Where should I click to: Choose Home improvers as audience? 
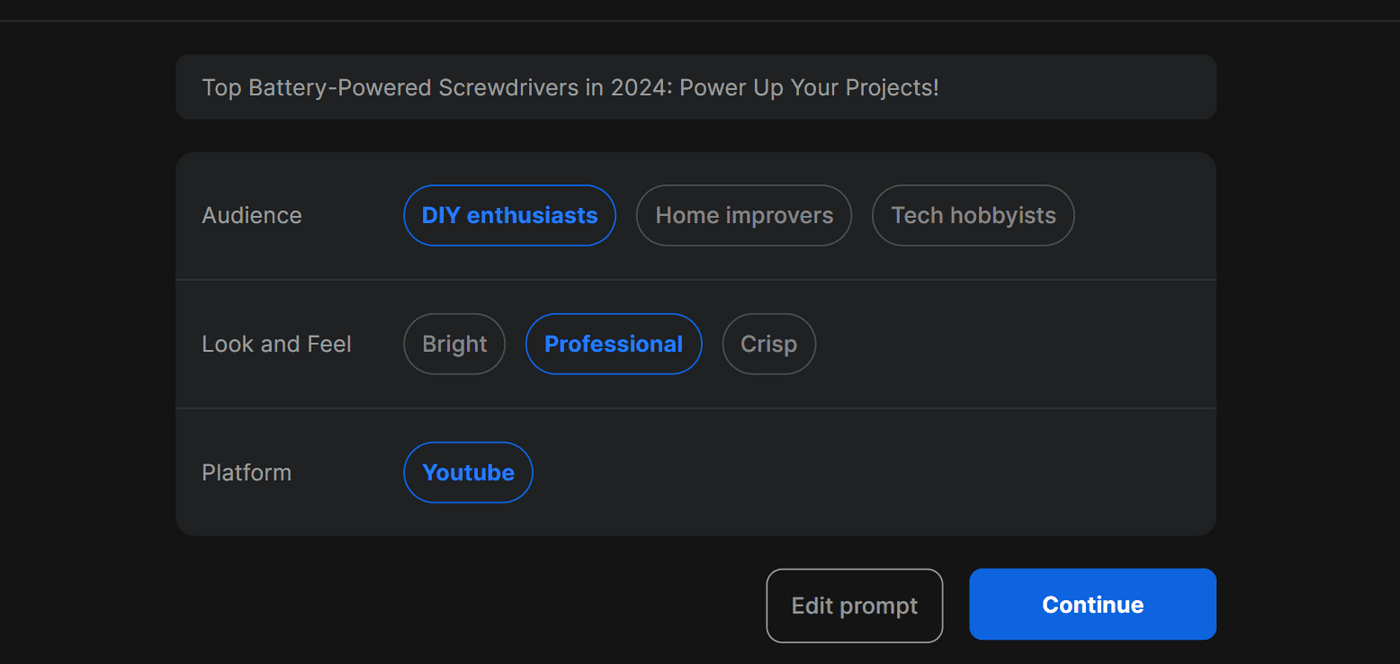743,215
